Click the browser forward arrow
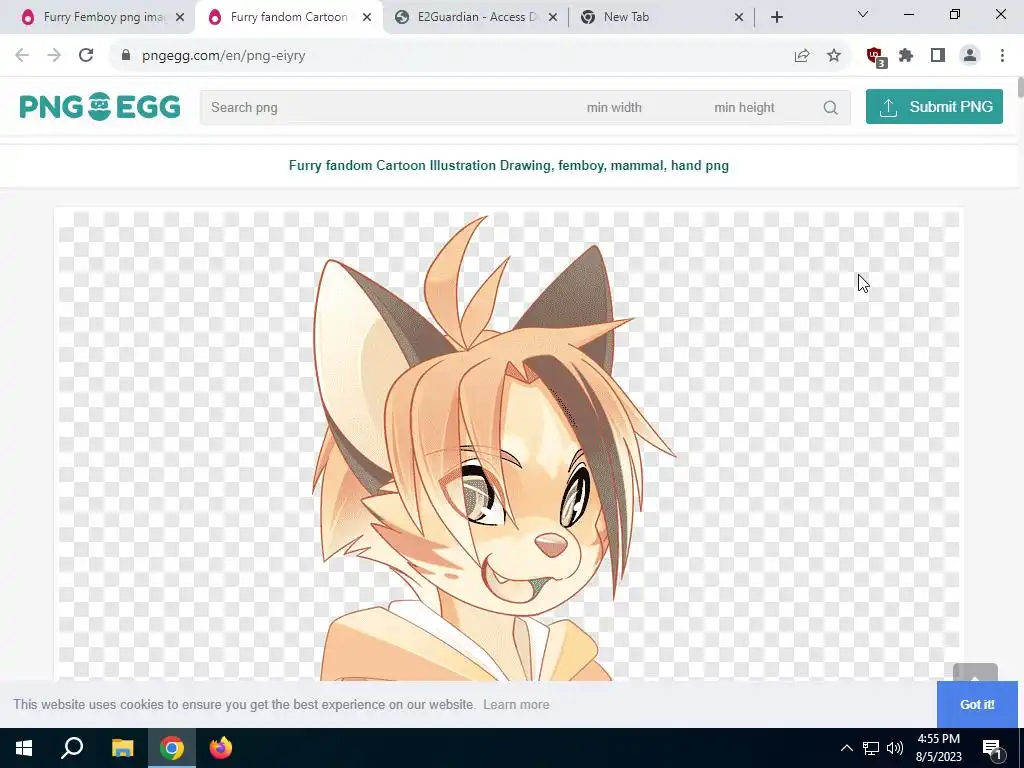The width and height of the screenshot is (1024, 768). (54, 56)
